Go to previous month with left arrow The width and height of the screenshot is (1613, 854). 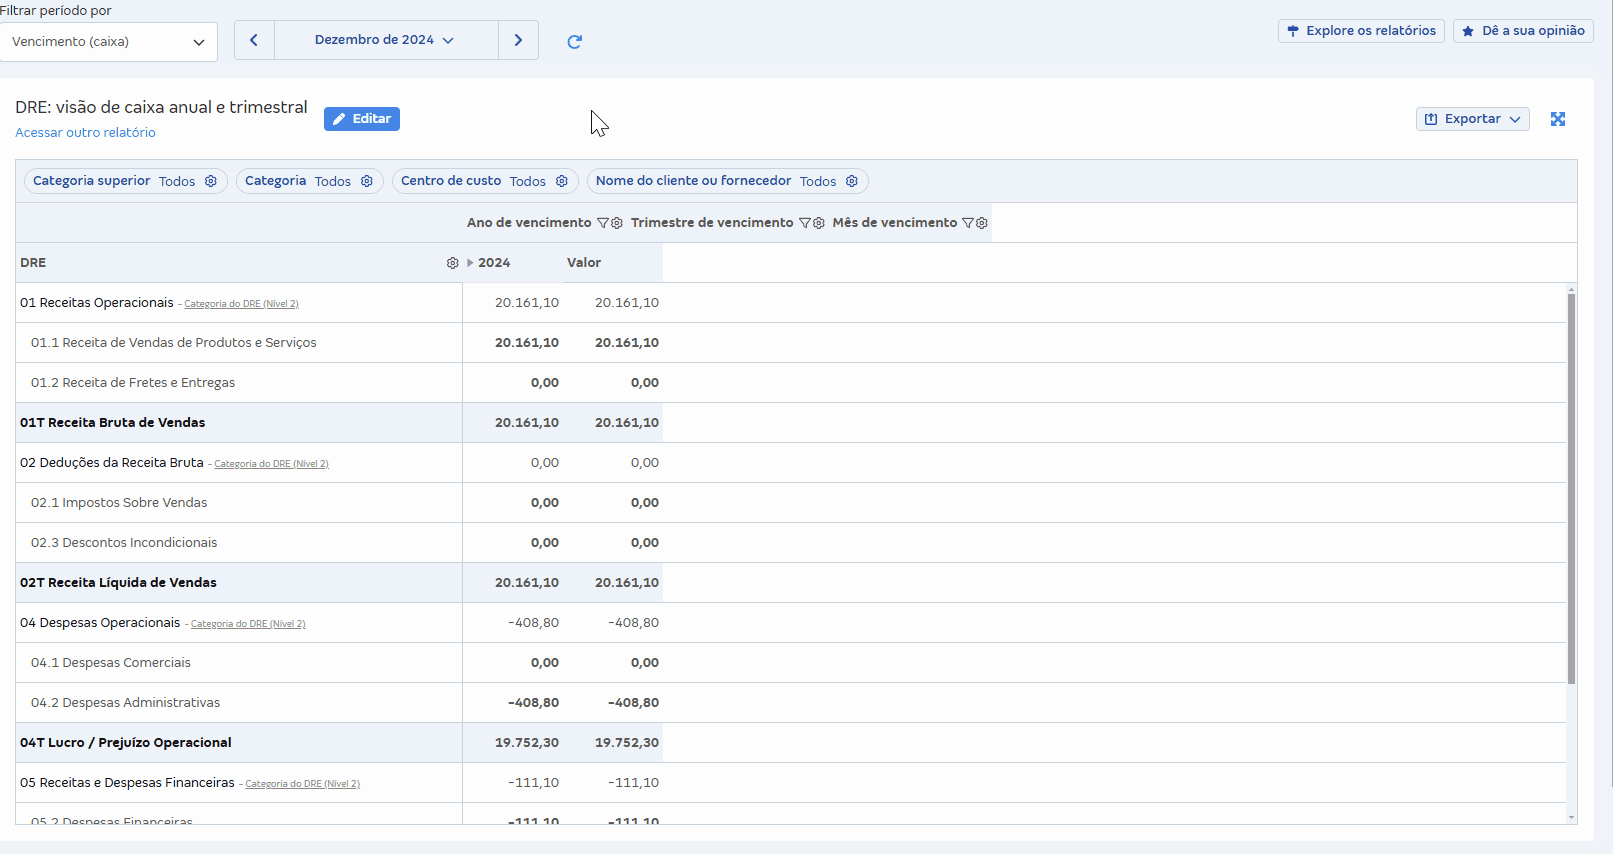click(254, 40)
